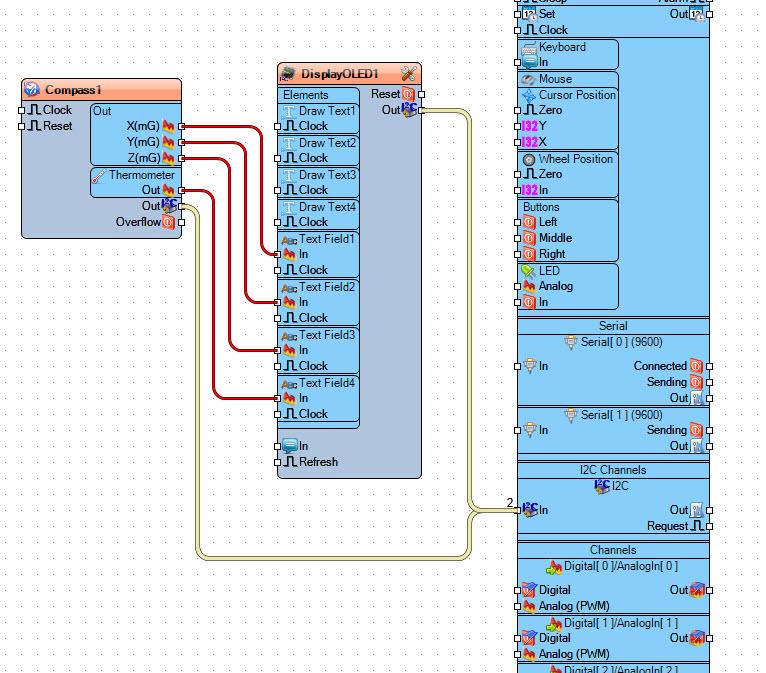This screenshot has width=766, height=673.
Task: Click the X(mG) output pin on Compass1
Action: point(182,126)
